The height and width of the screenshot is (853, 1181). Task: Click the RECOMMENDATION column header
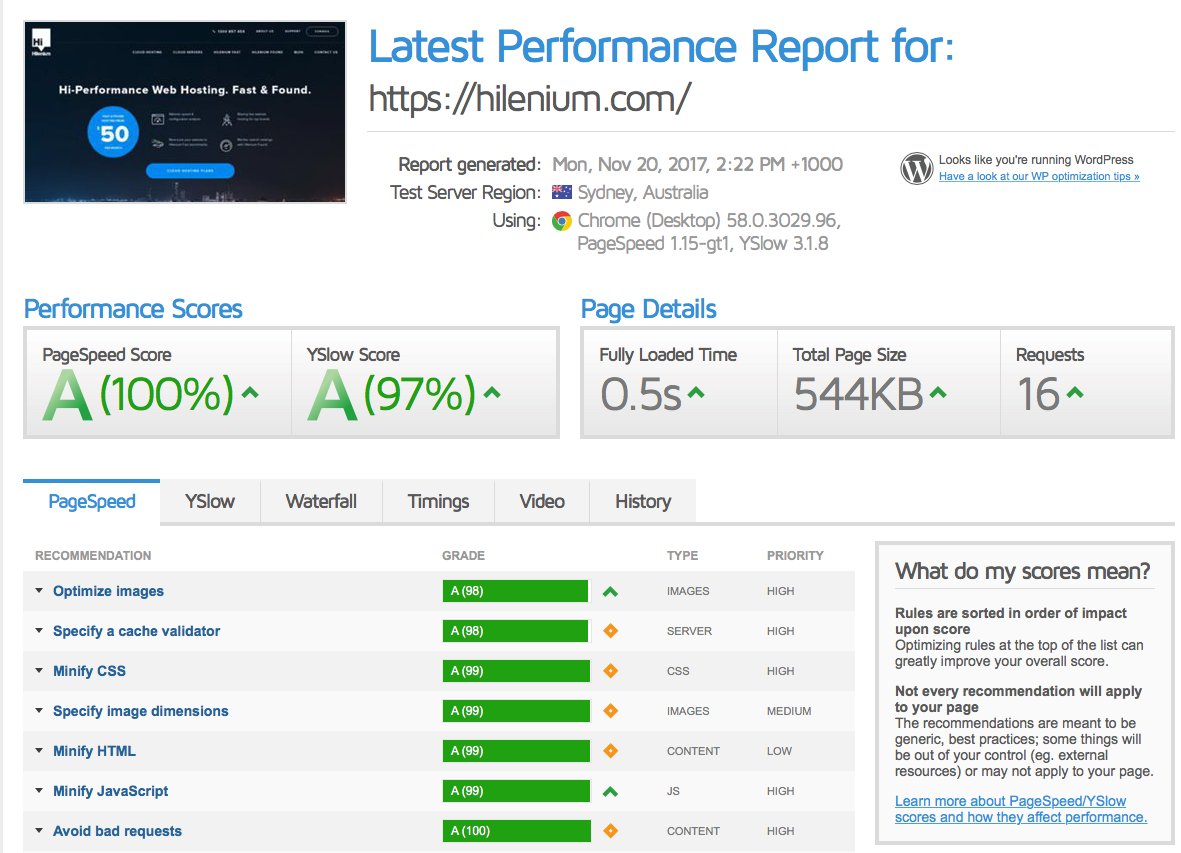[93, 556]
